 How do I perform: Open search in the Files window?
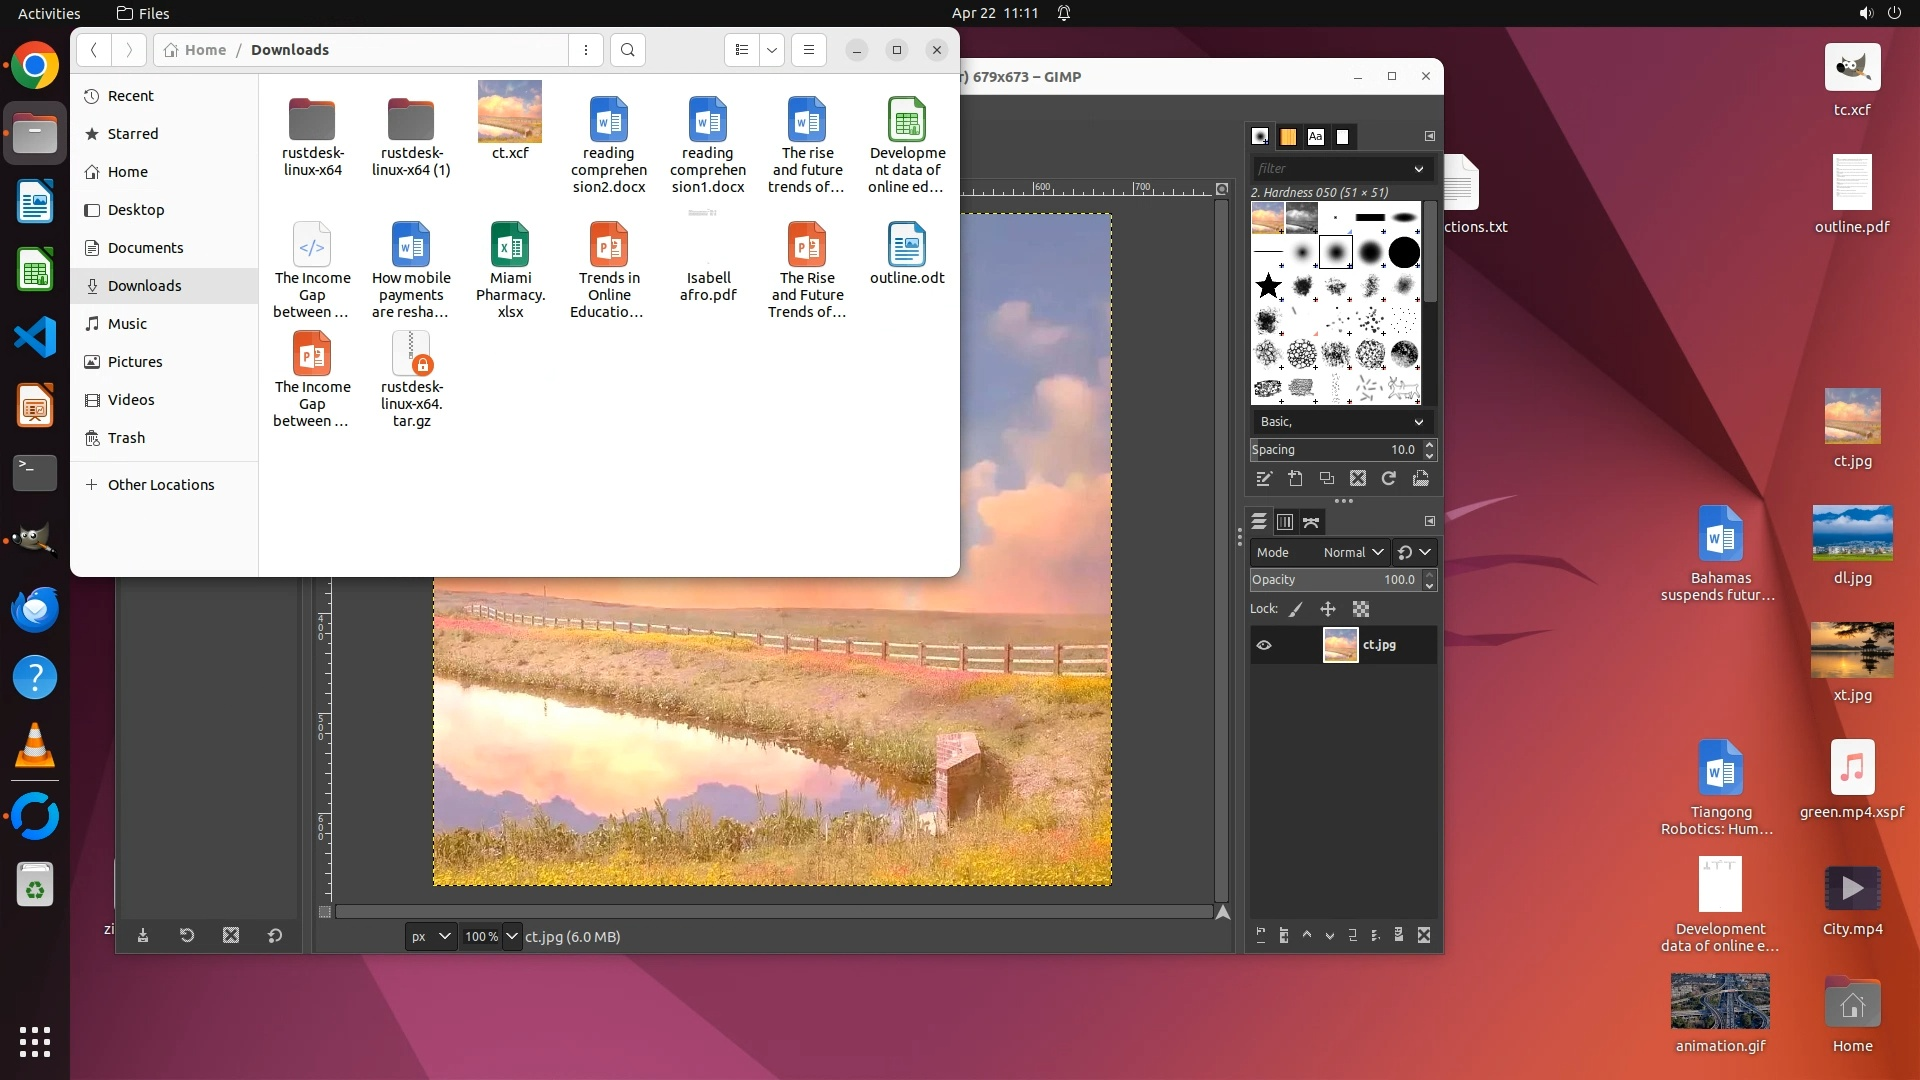pos(627,50)
